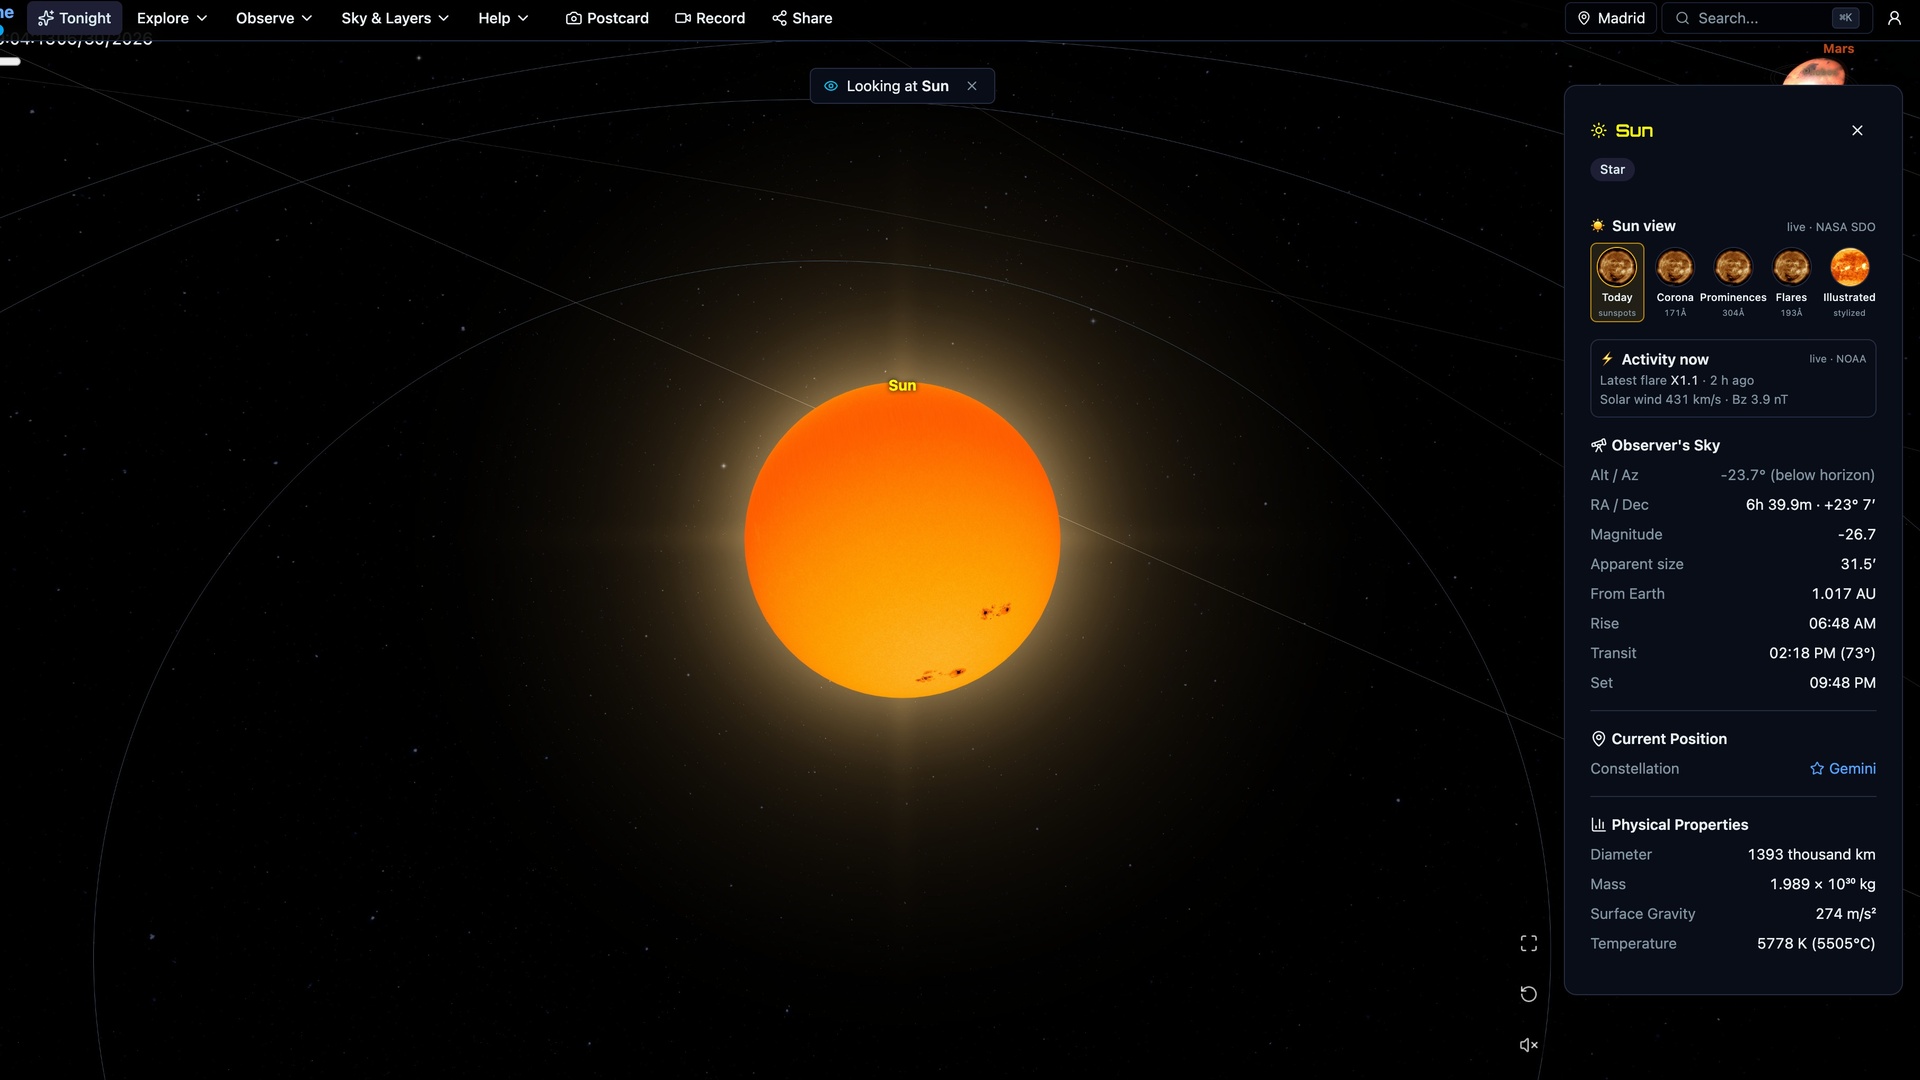Expand the Explore menu
The image size is (1920, 1080).
tap(172, 18)
